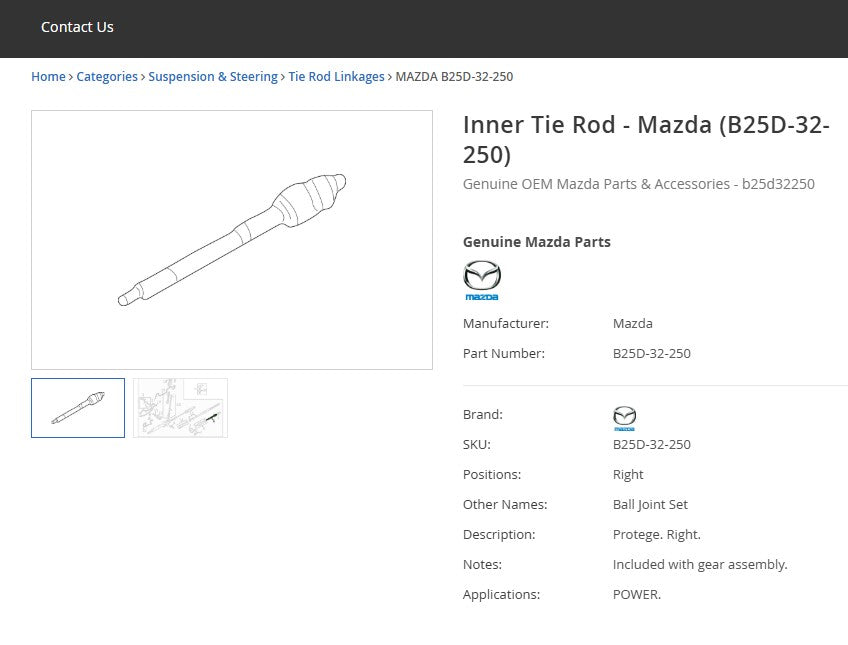
Task: Click the Other Names value Ball Joint Set
Action: click(650, 504)
